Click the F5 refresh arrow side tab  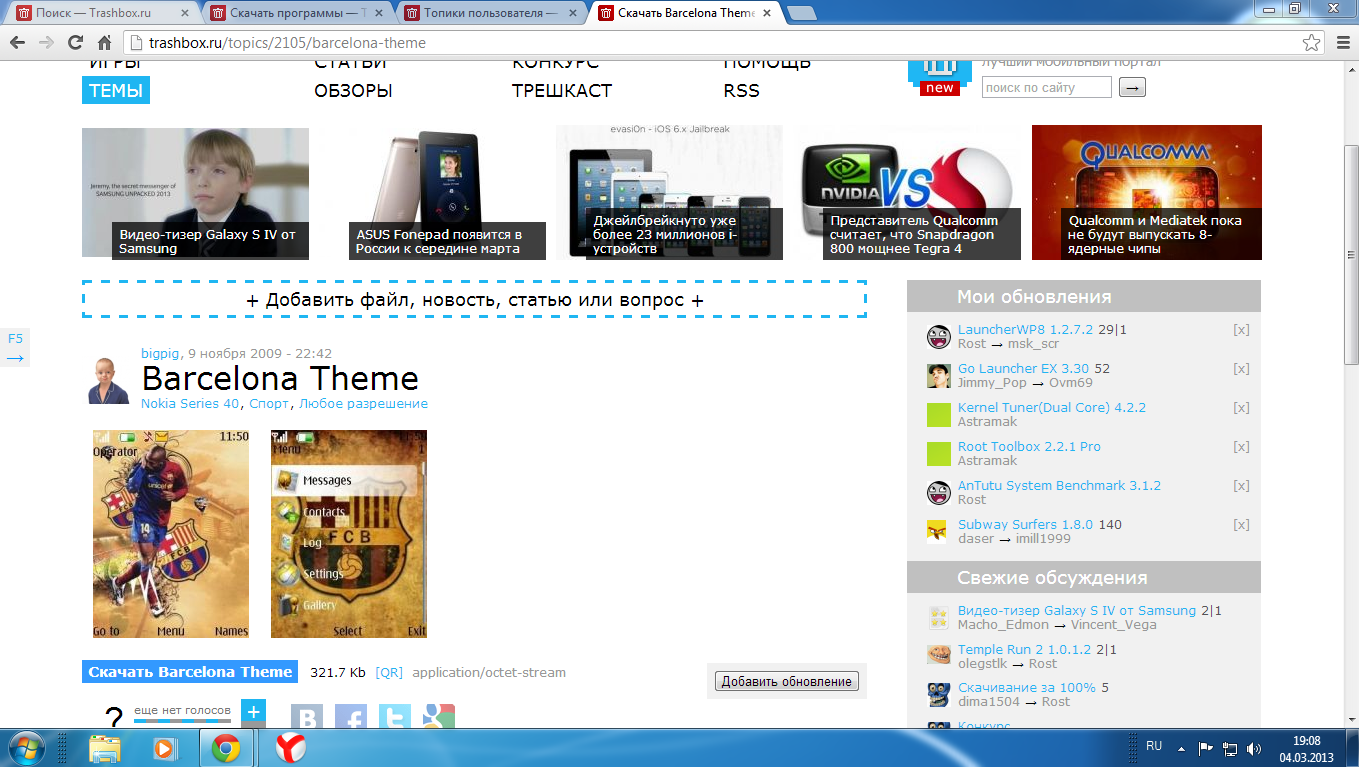[15, 348]
